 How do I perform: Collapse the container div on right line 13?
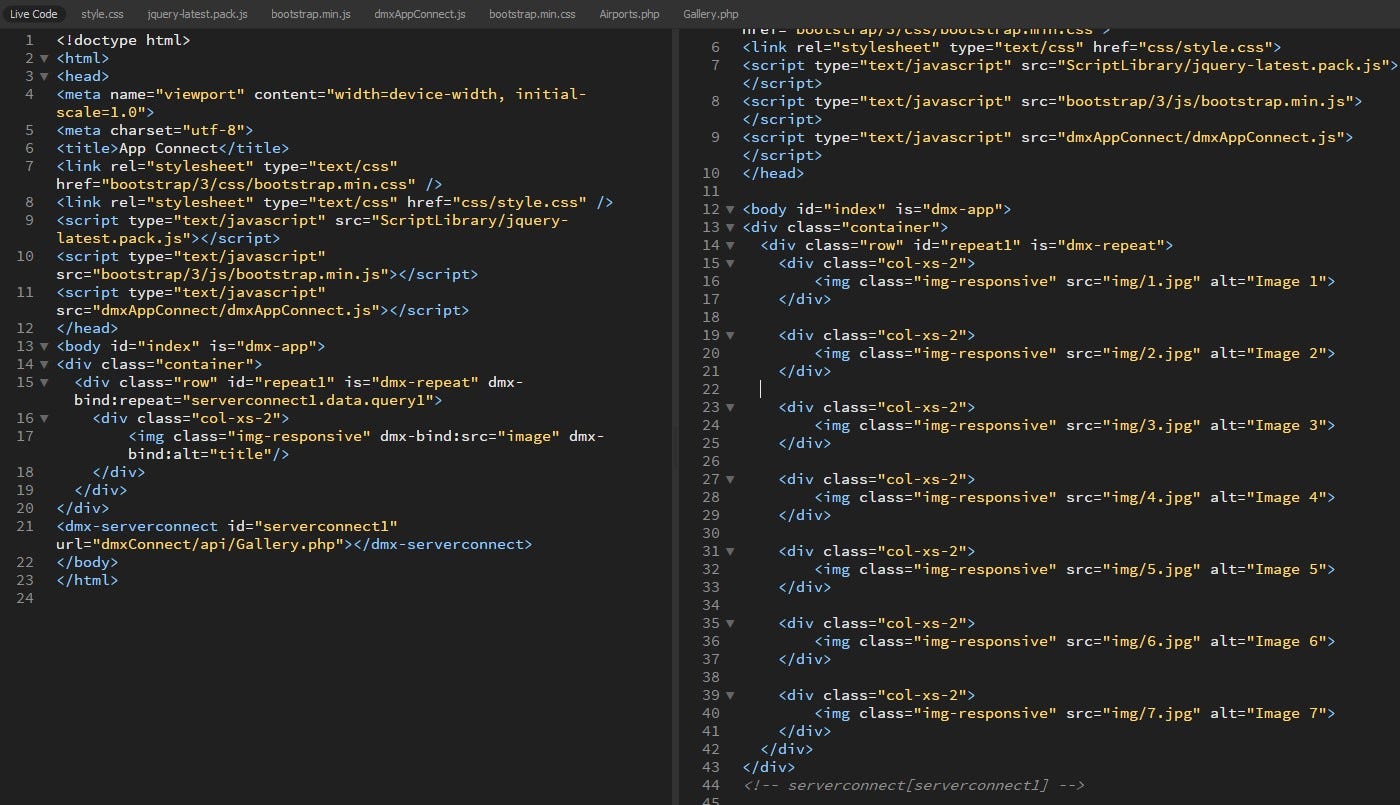coord(730,228)
